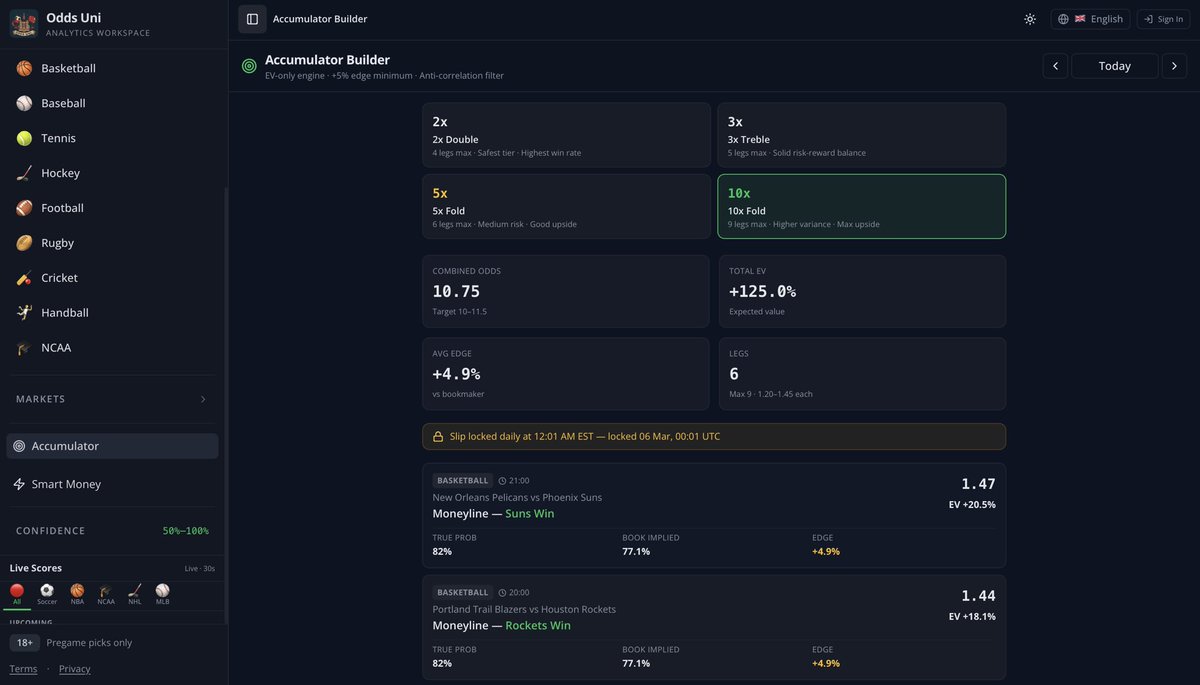This screenshot has height=685, width=1200.
Task: Go to previous day arrow
Action: (1055, 66)
